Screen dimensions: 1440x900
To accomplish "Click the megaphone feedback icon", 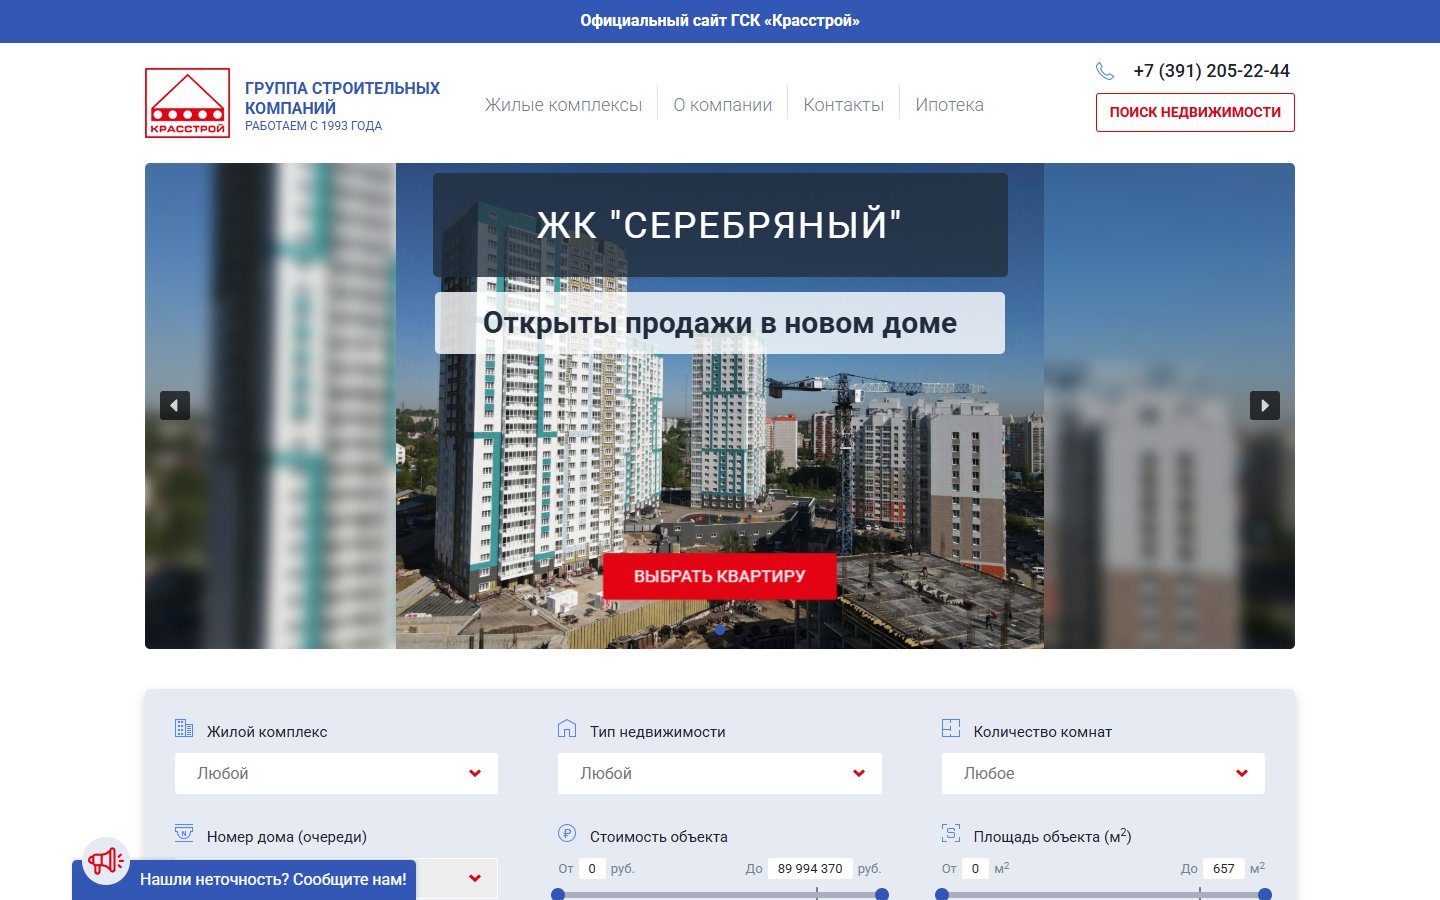I will (x=105, y=860).
